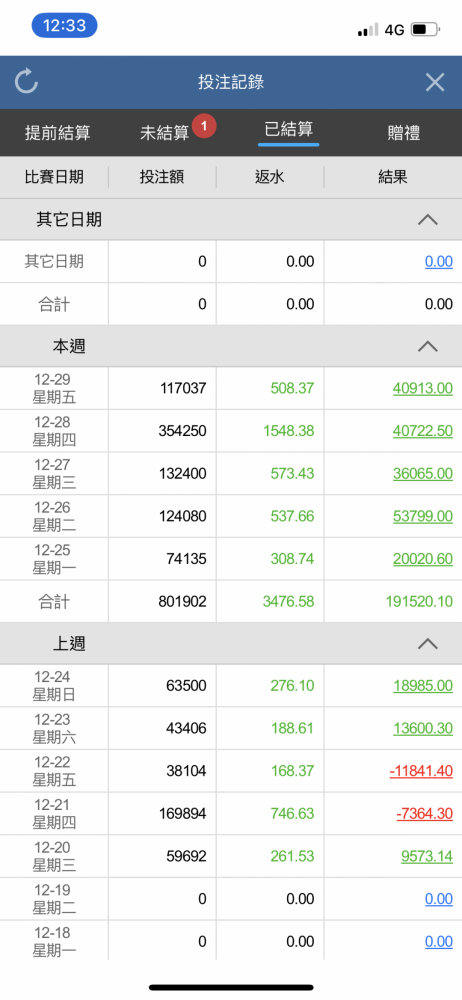
Task: Close the 投注記錄 panel with the X icon
Action: click(x=435, y=82)
